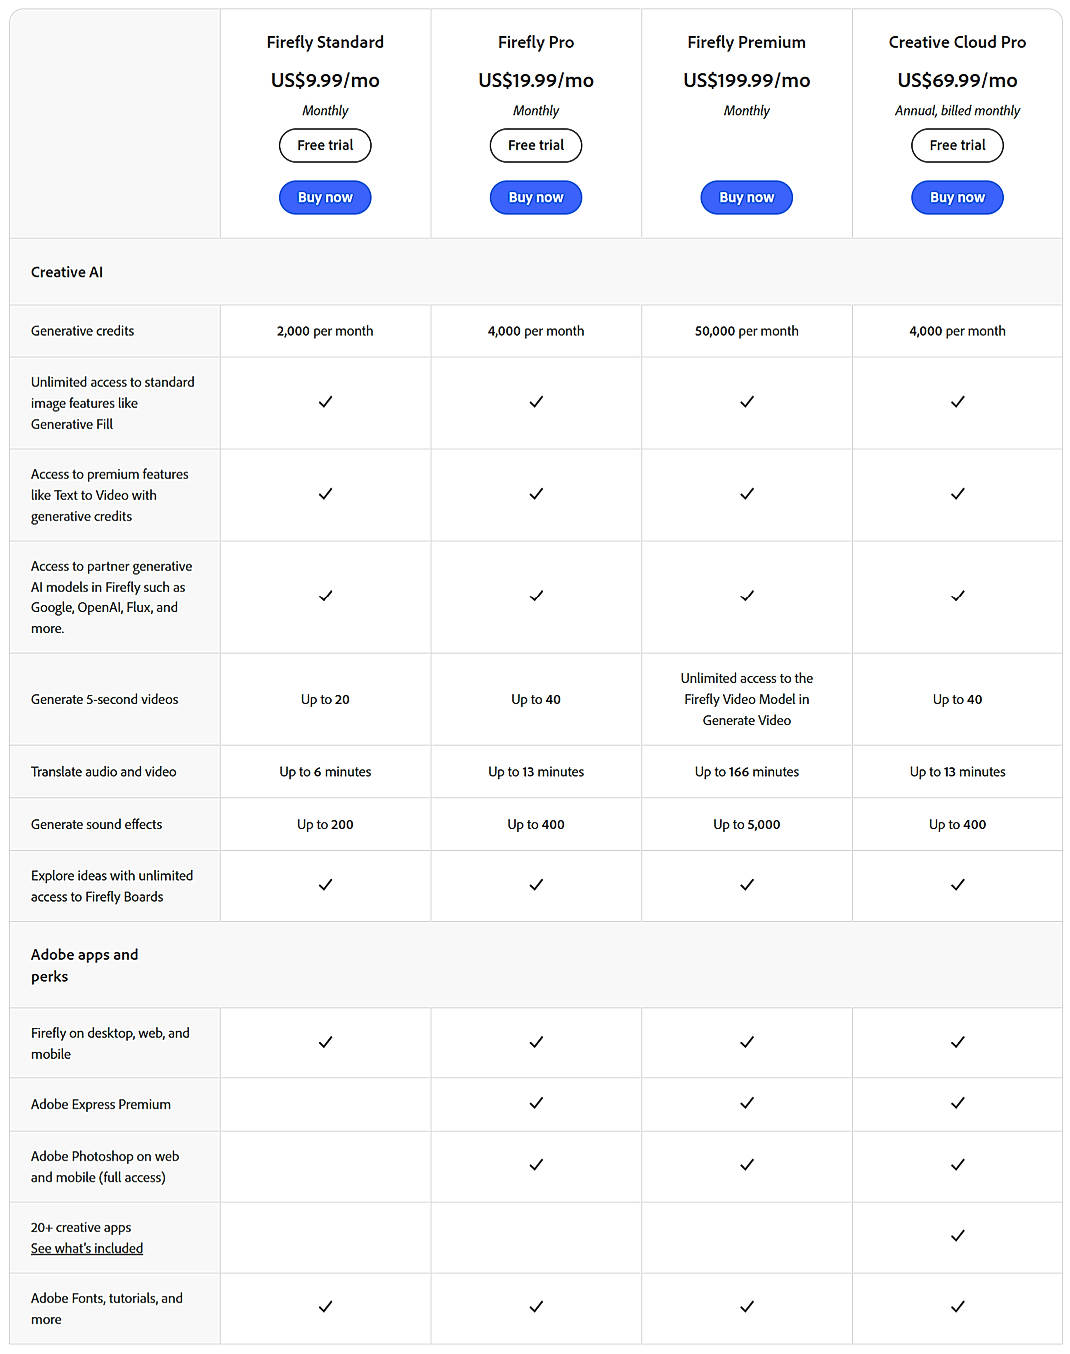This screenshot has height=1354, width=1070.
Task: Click Buy now for Firefly Premium
Action: pyautogui.click(x=746, y=197)
